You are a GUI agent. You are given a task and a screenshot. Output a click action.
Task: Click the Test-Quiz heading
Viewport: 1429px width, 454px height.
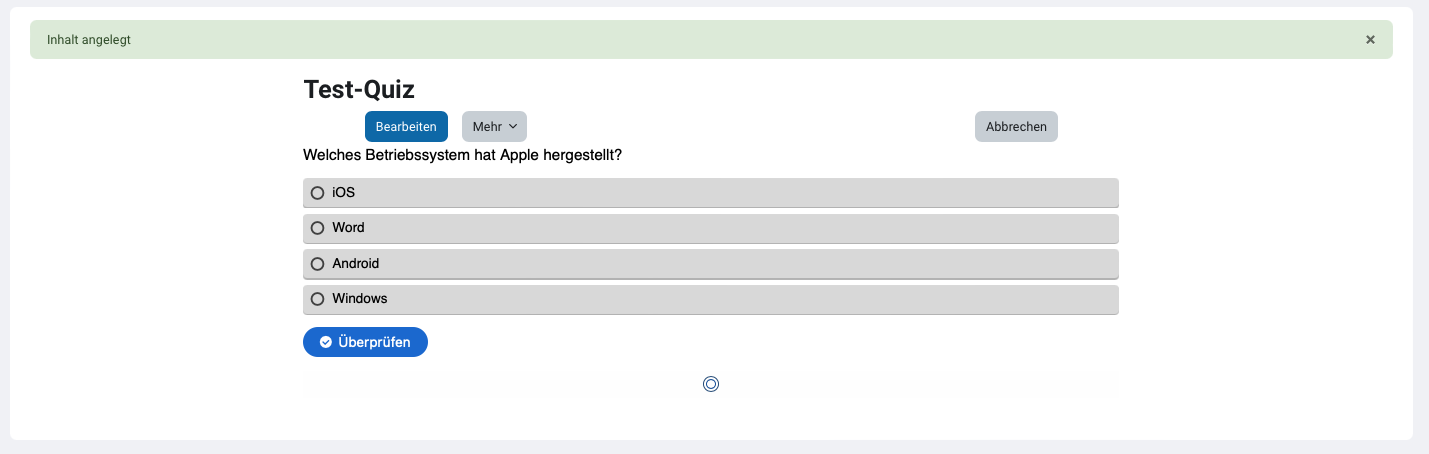[359, 89]
